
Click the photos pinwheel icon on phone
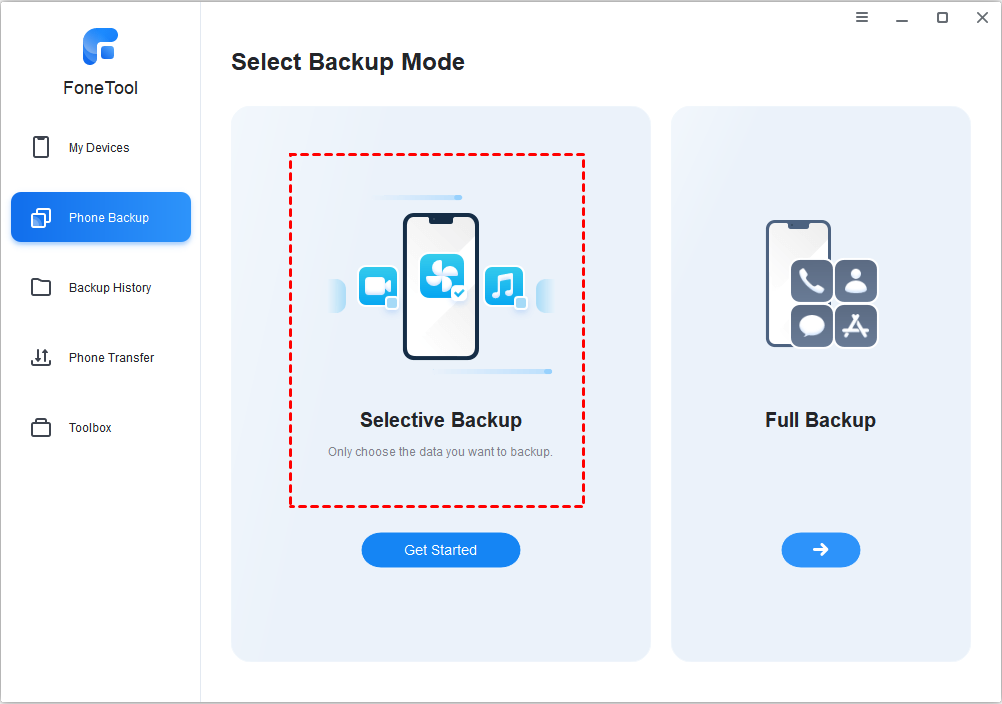(441, 275)
